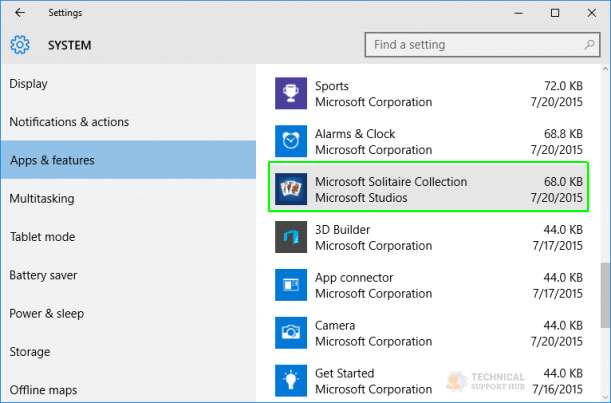Screen dimensions: 611x403
Task: Maximize the Settings window
Action: click(555, 13)
